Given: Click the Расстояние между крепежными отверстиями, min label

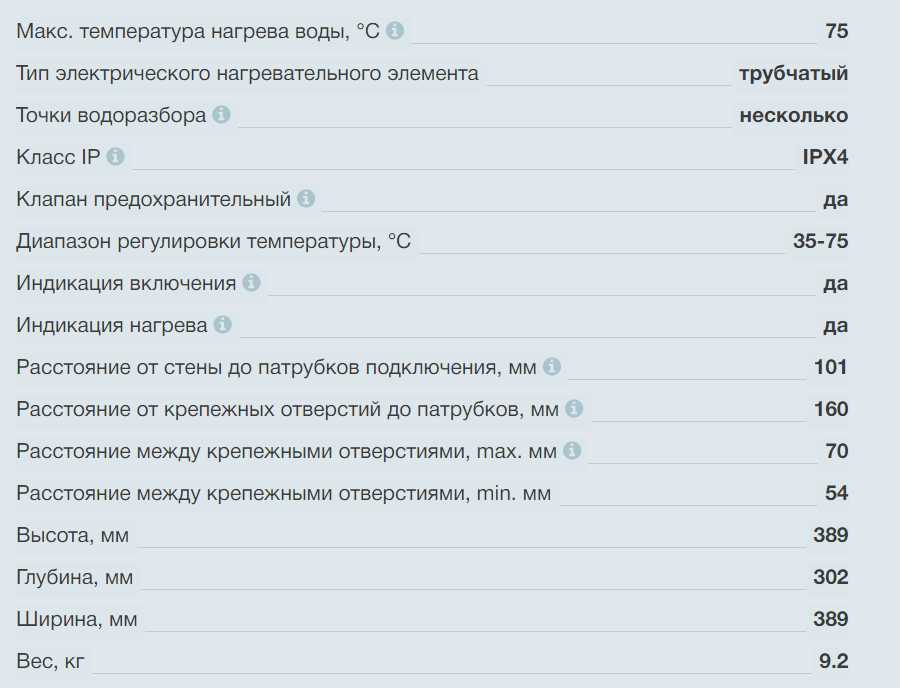Looking at the screenshot, I should click(283, 493).
